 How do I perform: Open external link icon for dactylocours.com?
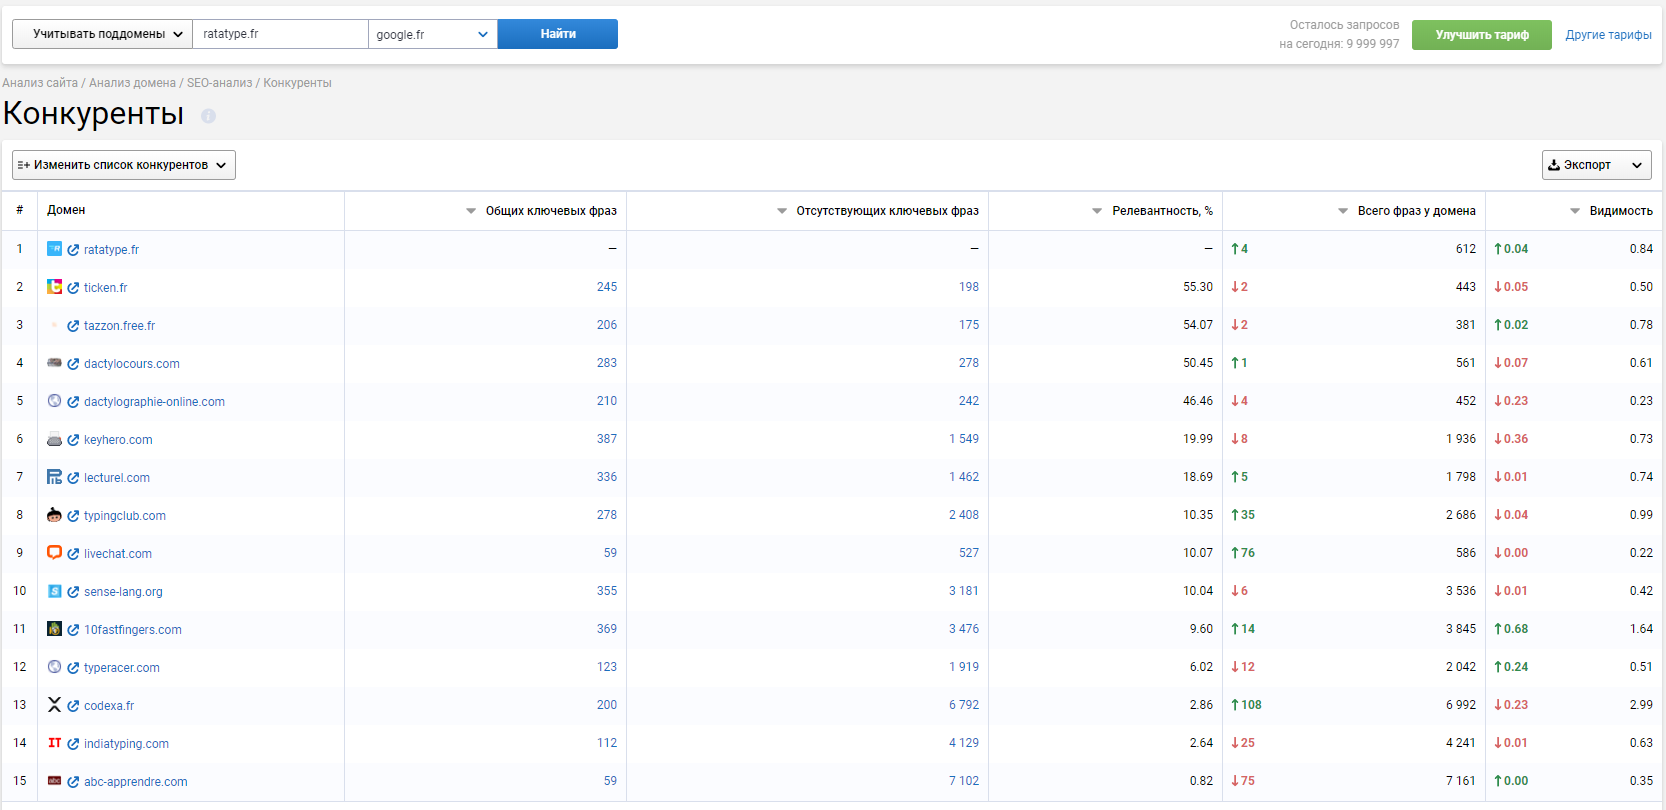coord(73,364)
